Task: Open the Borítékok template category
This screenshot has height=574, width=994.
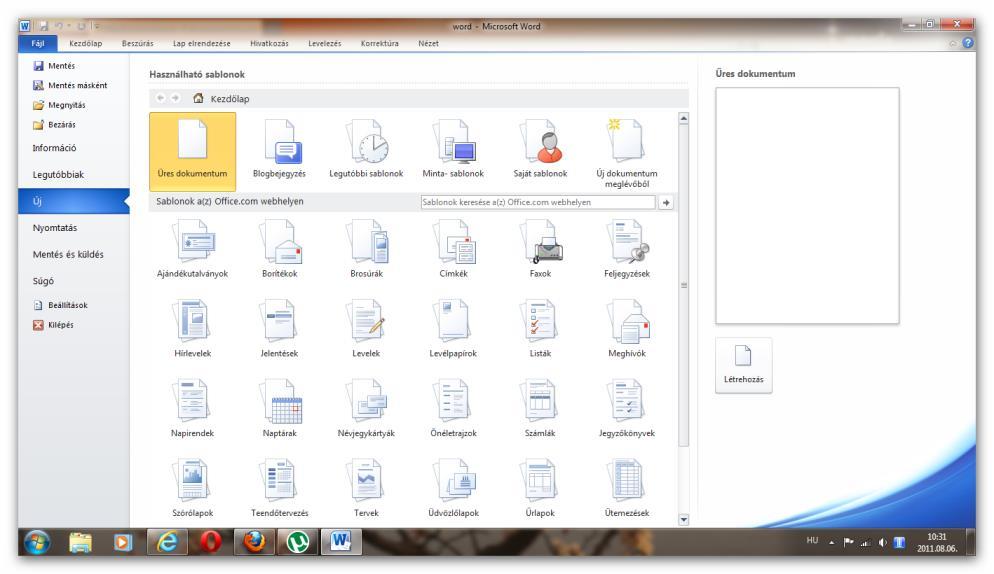Action: click(280, 249)
